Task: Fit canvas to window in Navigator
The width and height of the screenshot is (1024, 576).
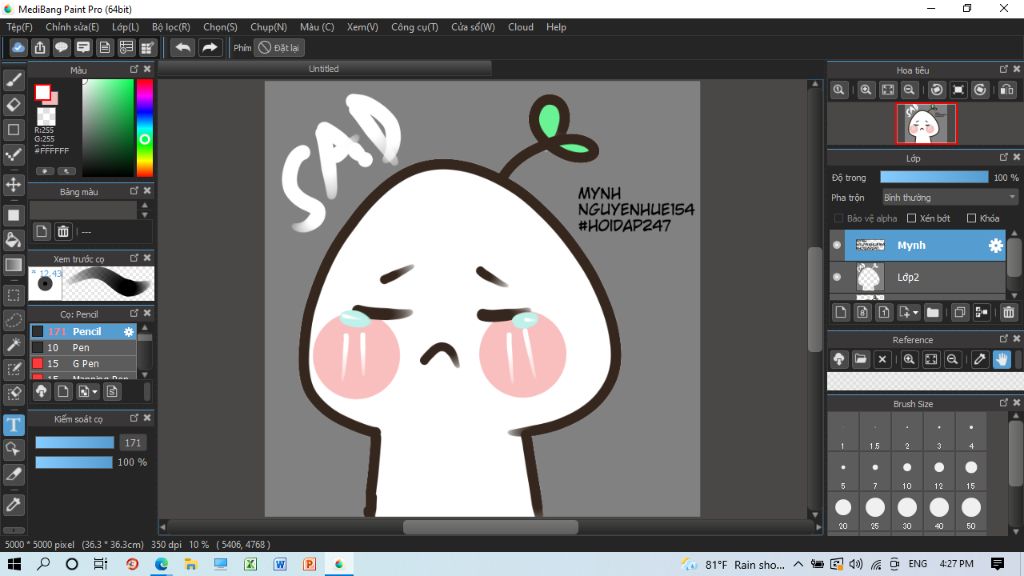Action: pyautogui.click(x=888, y=90)
